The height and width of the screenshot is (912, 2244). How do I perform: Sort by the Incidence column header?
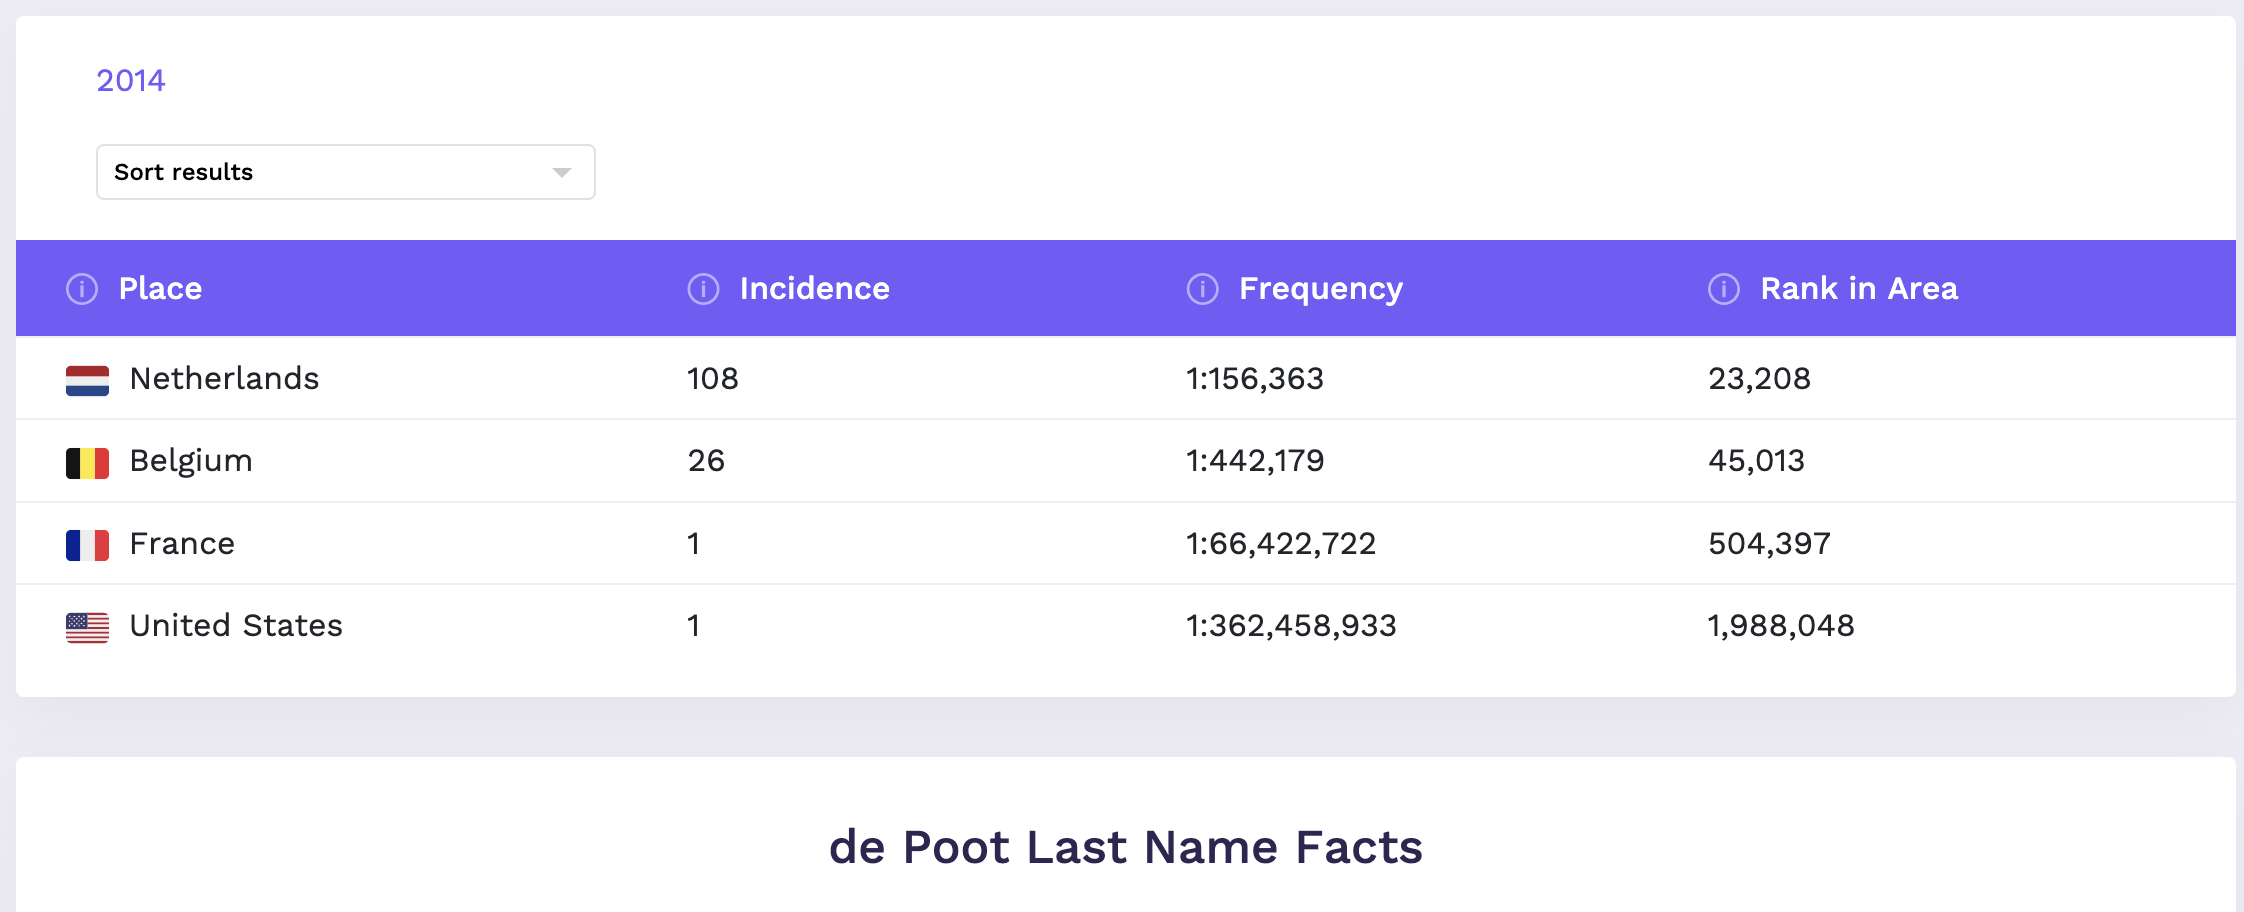(x=814, y=289)
